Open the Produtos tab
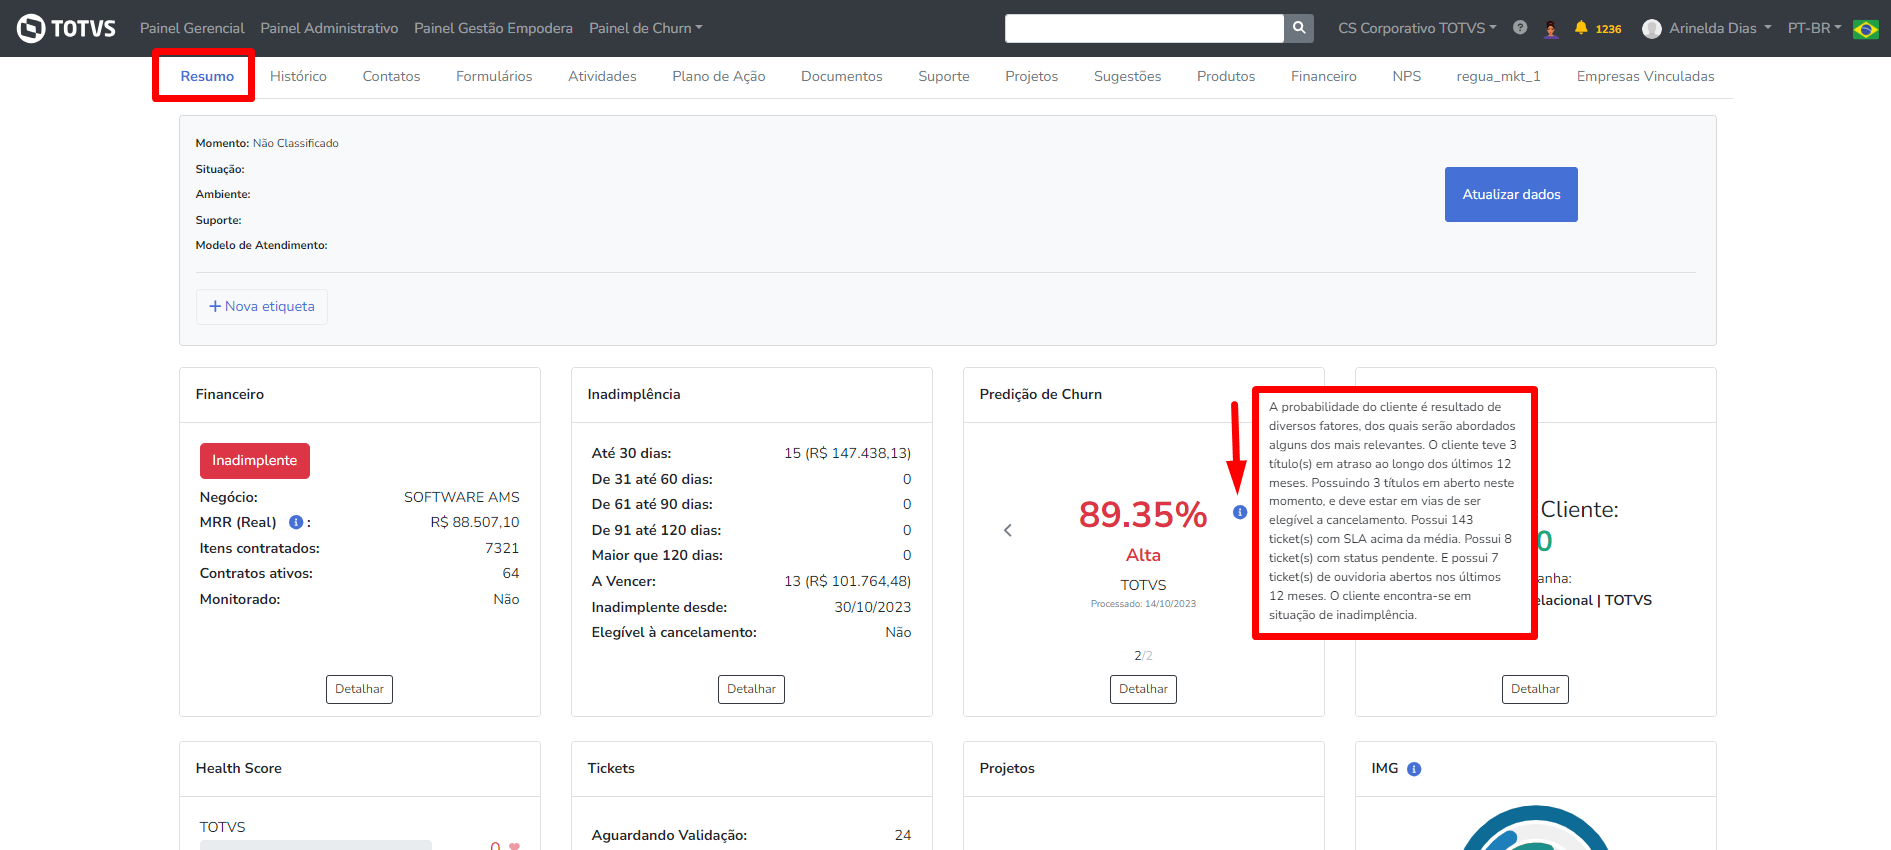The image size is (1891, 850). click(1225, 76)
